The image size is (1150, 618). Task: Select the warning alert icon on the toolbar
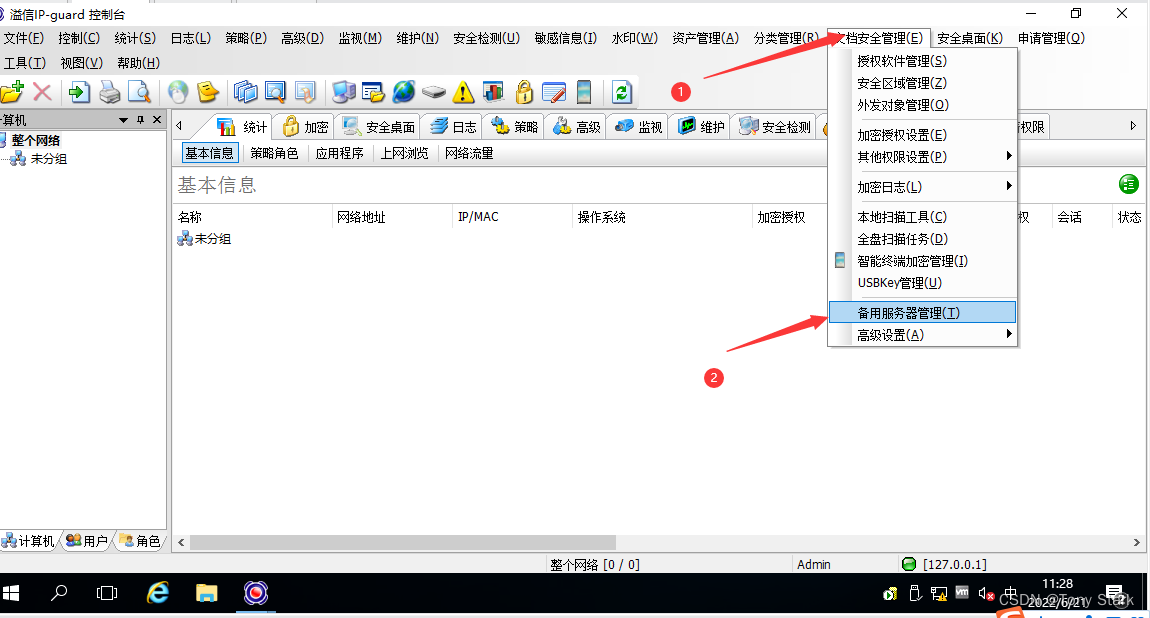pos(463,91)
